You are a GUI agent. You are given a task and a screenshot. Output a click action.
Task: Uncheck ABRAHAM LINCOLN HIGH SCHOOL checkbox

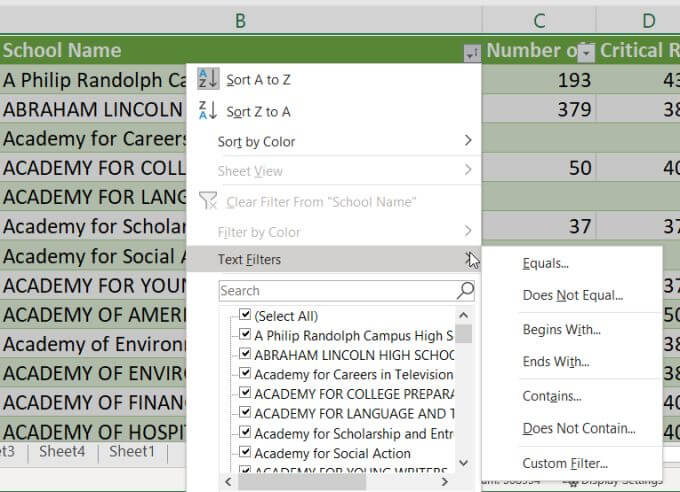pyautogui.click(x=245, y=355)
